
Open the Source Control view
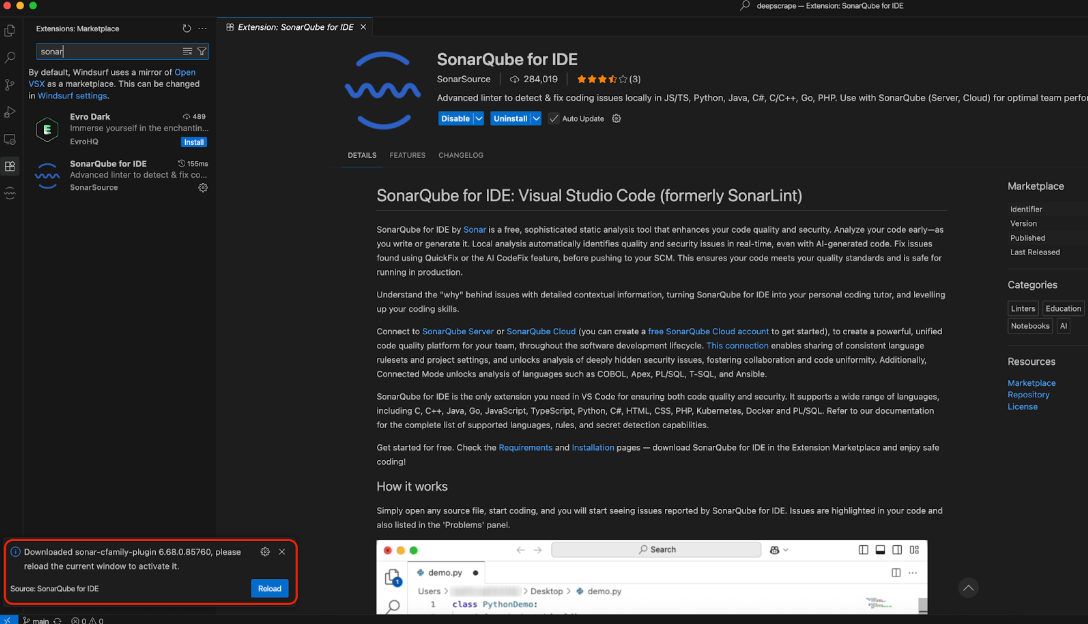(x=10, y=85)
